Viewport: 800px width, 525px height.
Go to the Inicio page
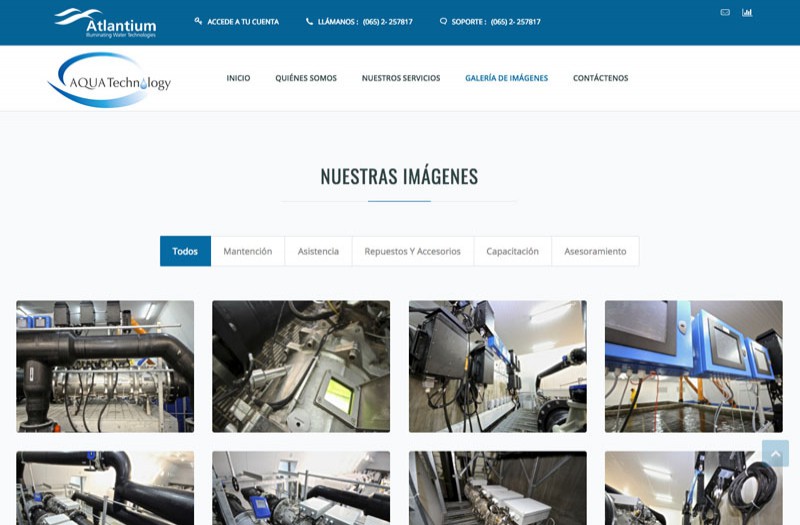click(238, 78)
